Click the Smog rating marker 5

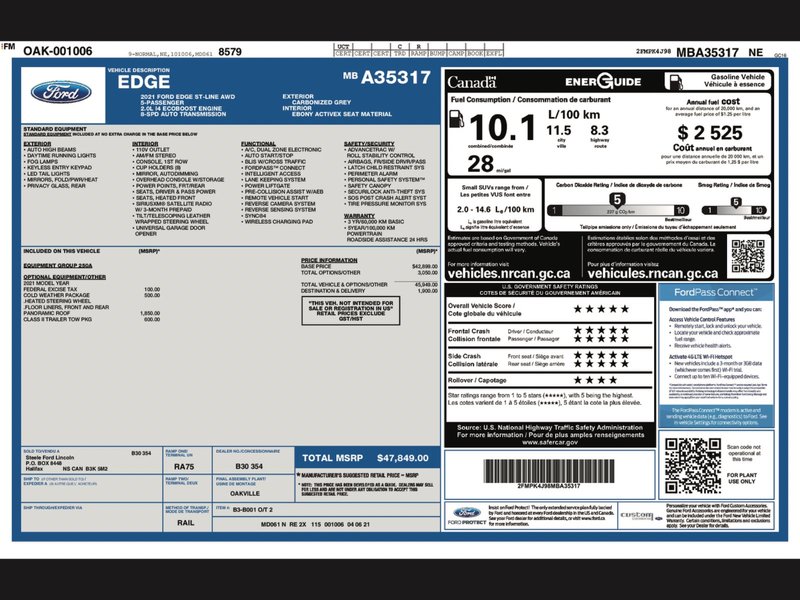(735, 202)
